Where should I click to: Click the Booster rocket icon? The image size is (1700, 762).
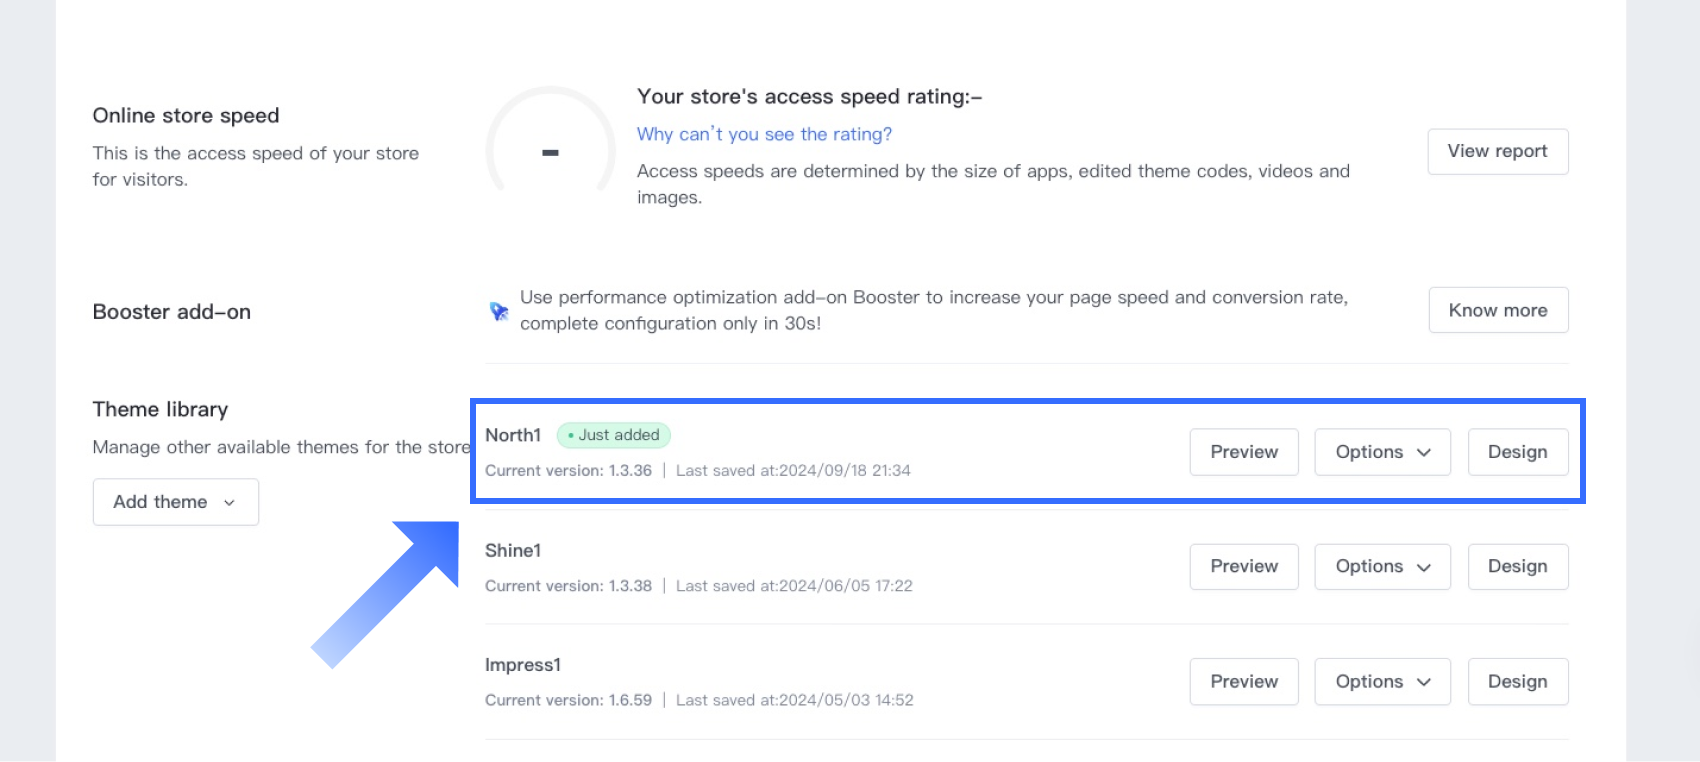click(499, 311)
